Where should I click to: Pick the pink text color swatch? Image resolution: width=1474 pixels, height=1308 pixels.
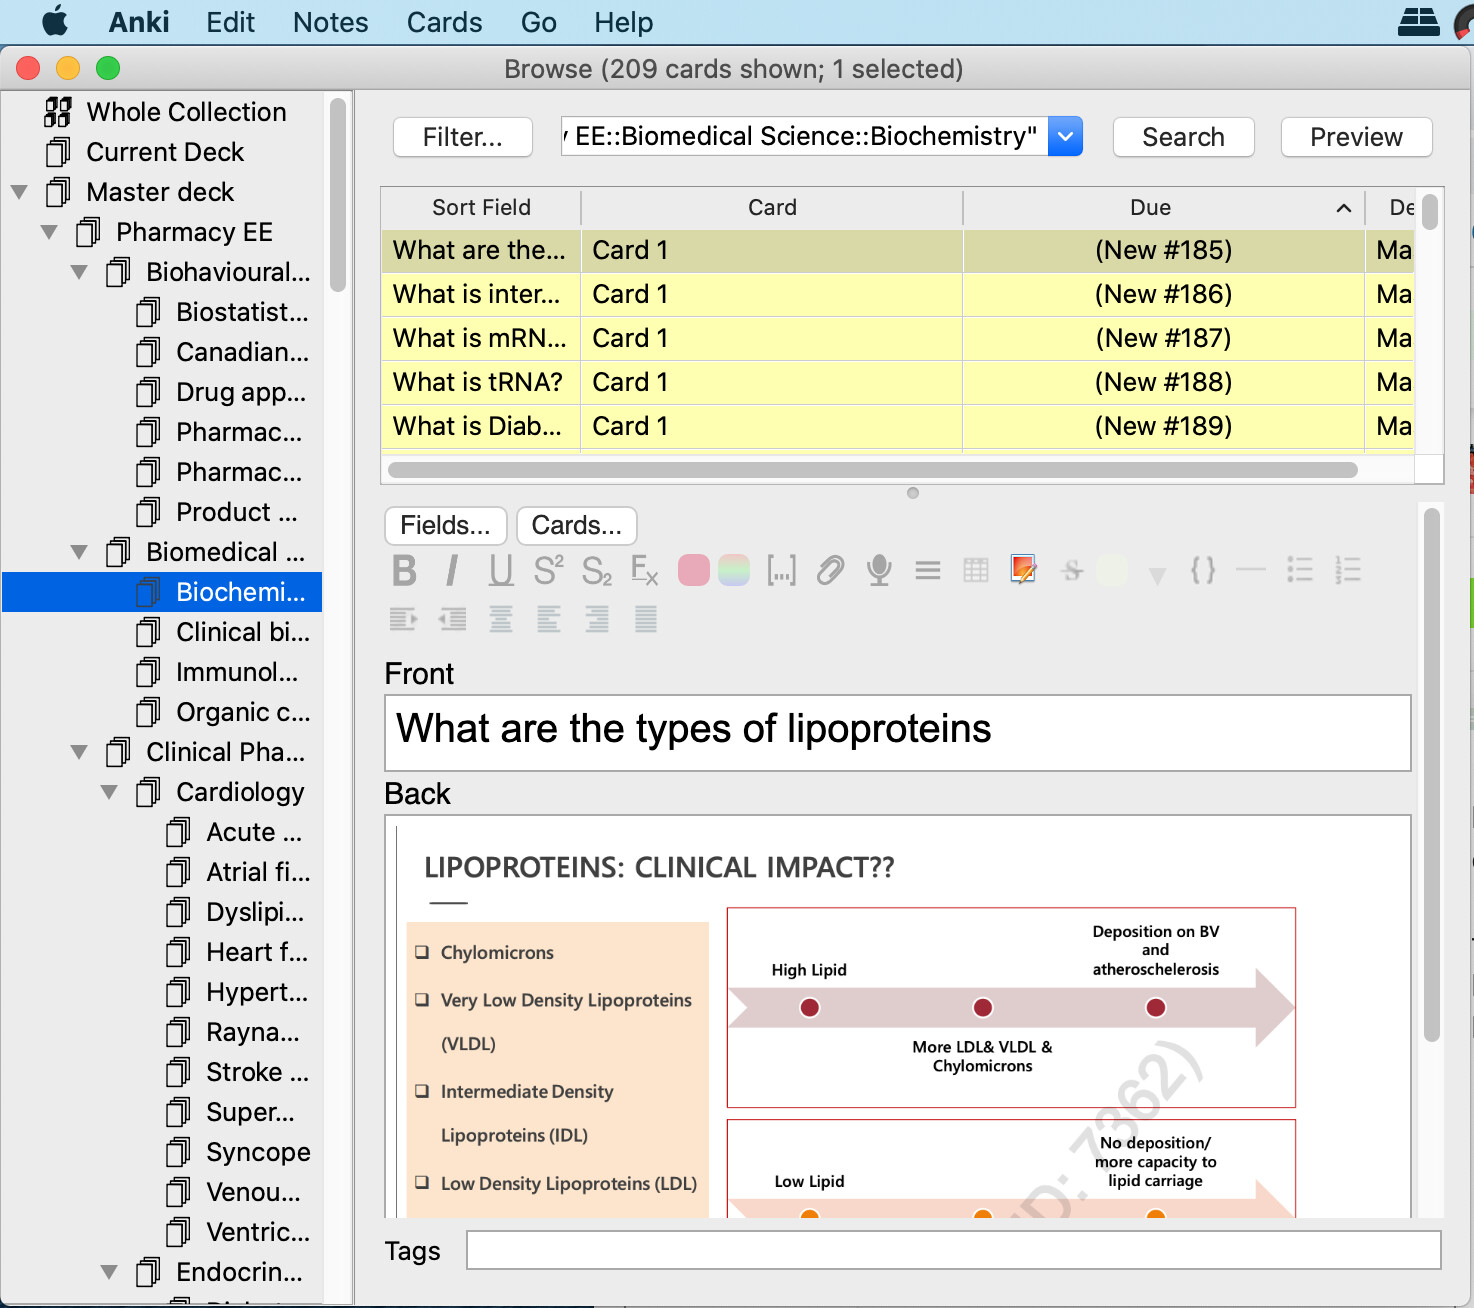(694, 570)
